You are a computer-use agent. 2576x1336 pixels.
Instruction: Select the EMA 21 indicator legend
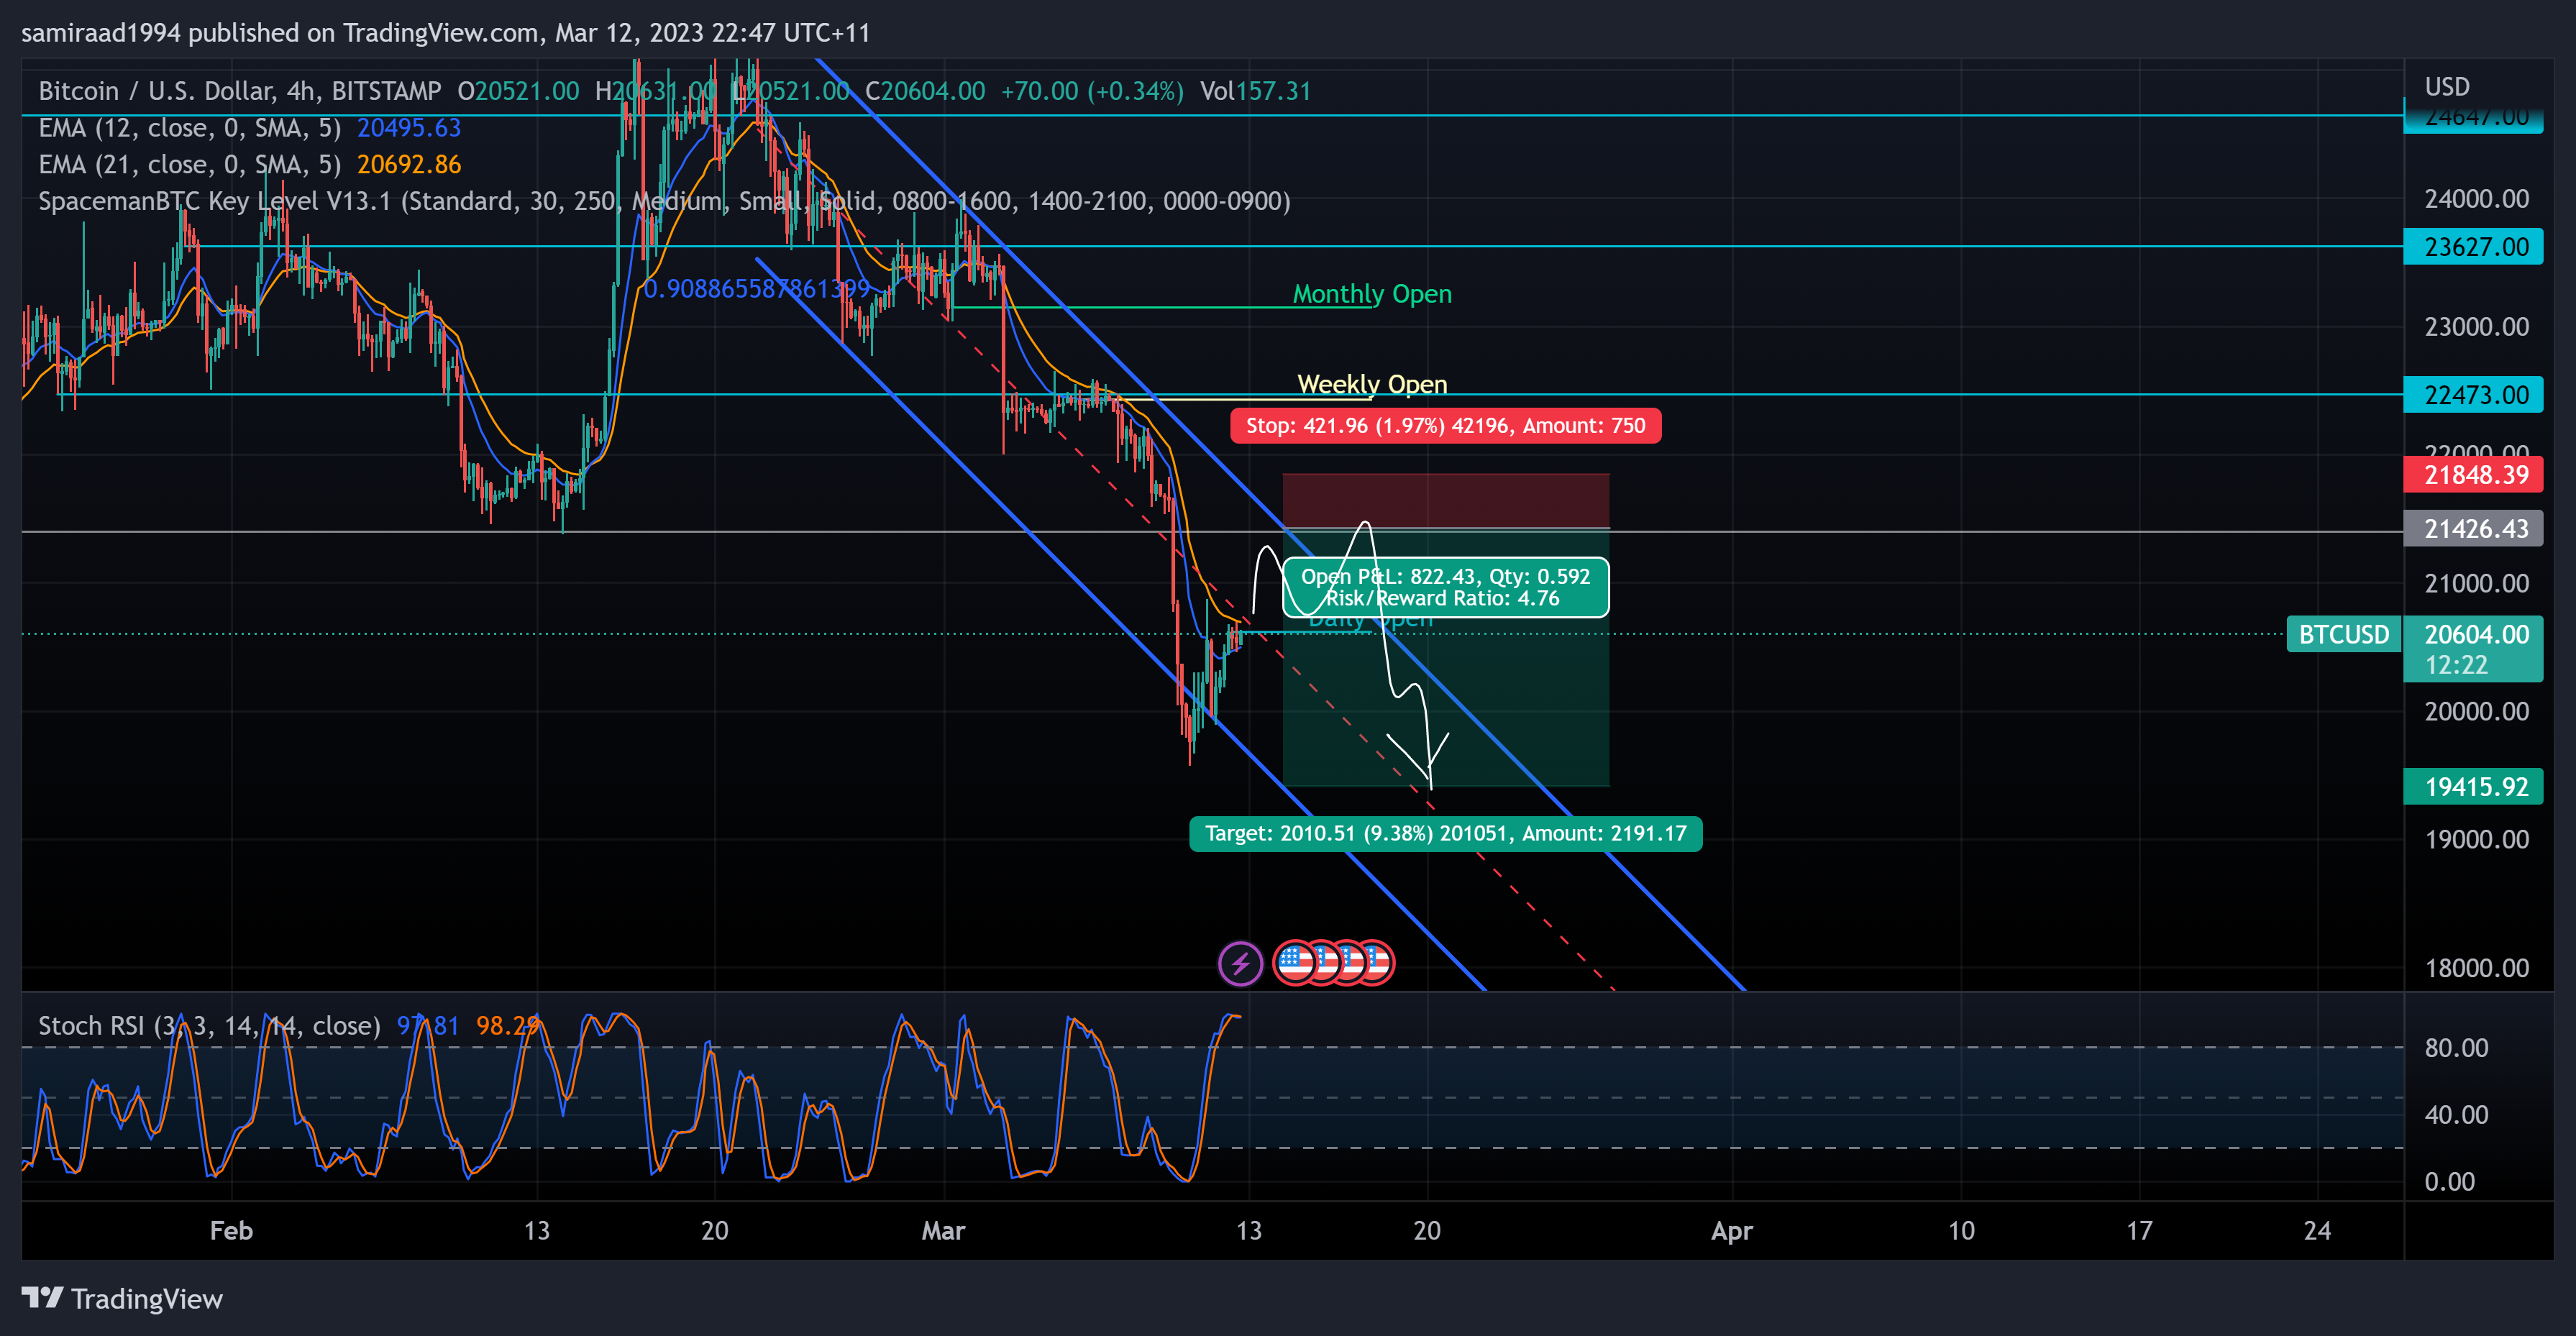click(x=189, y=165)
